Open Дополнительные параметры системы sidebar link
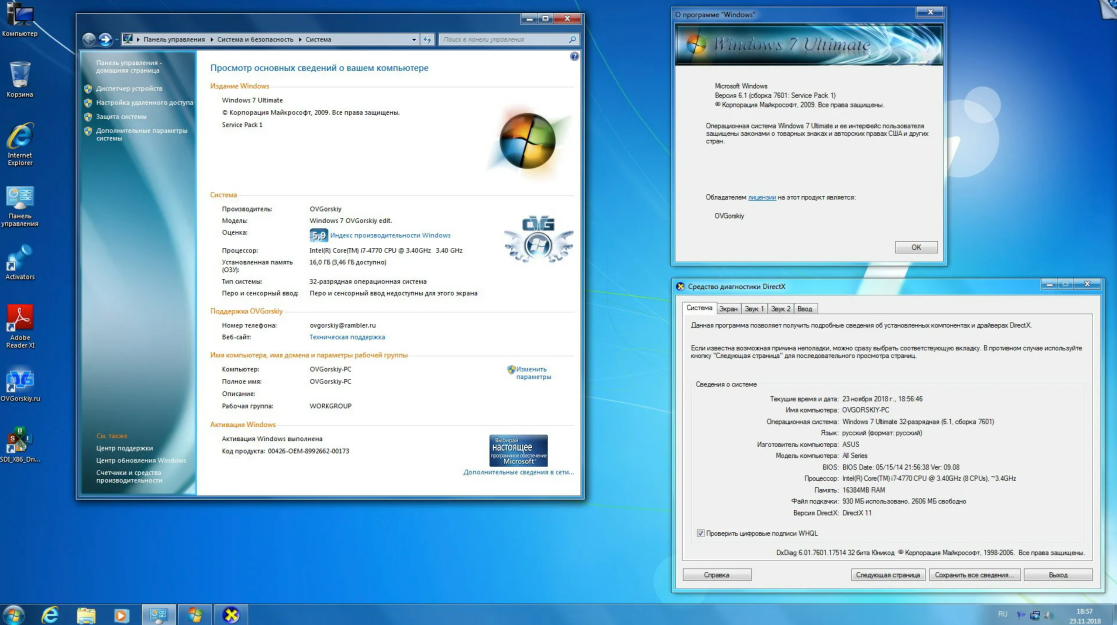 pos(141,135)
